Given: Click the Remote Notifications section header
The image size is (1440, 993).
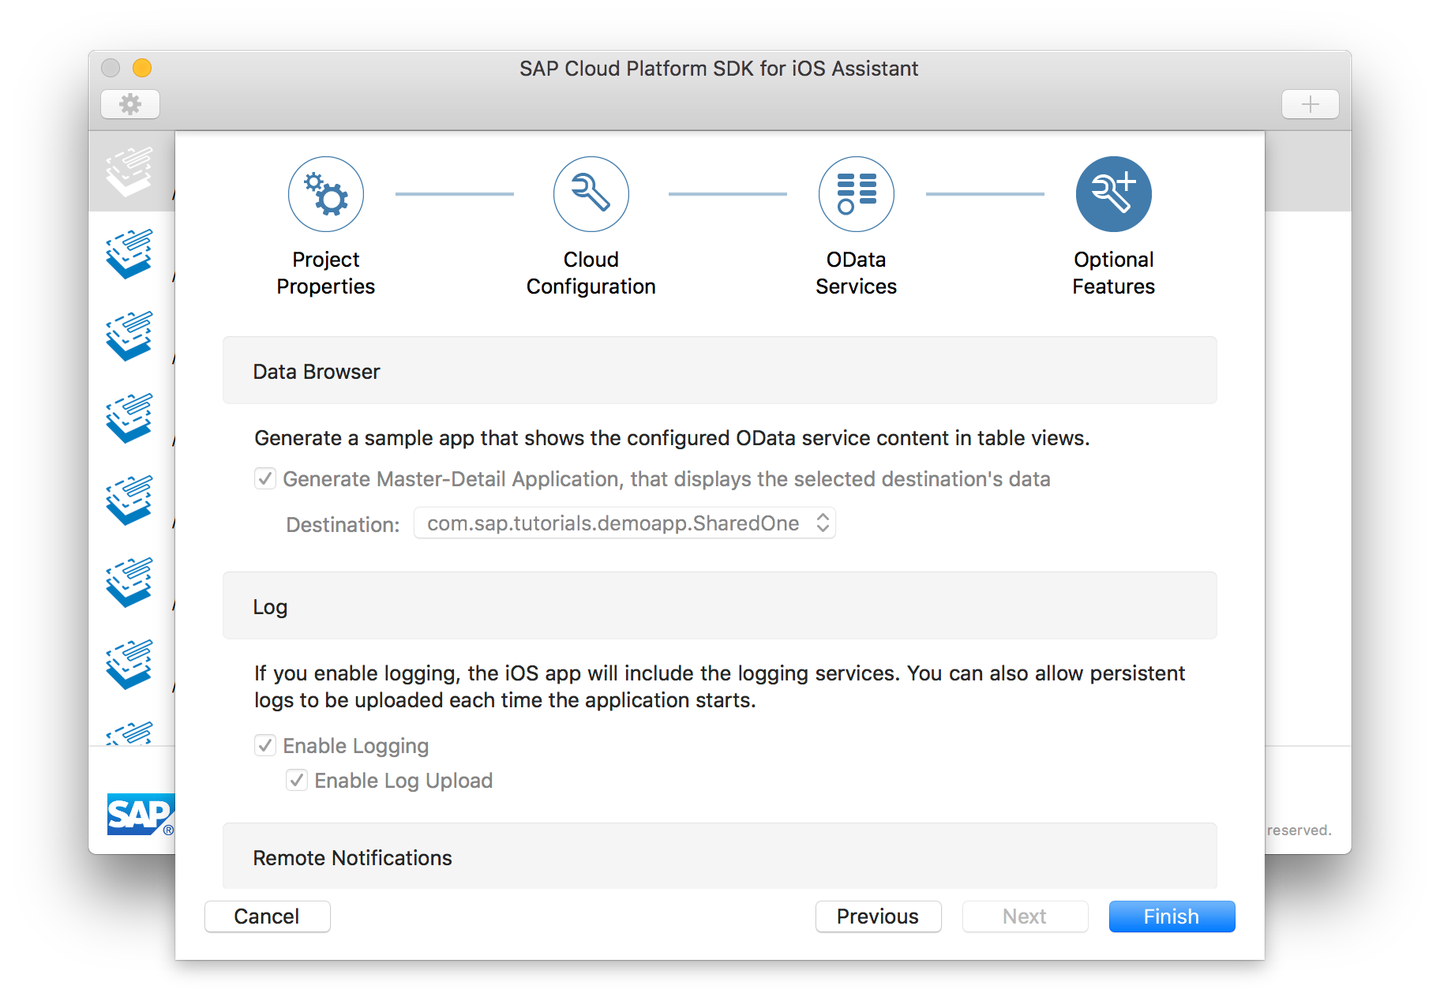Looking at the screenshot, I should (x=720, y=857).
